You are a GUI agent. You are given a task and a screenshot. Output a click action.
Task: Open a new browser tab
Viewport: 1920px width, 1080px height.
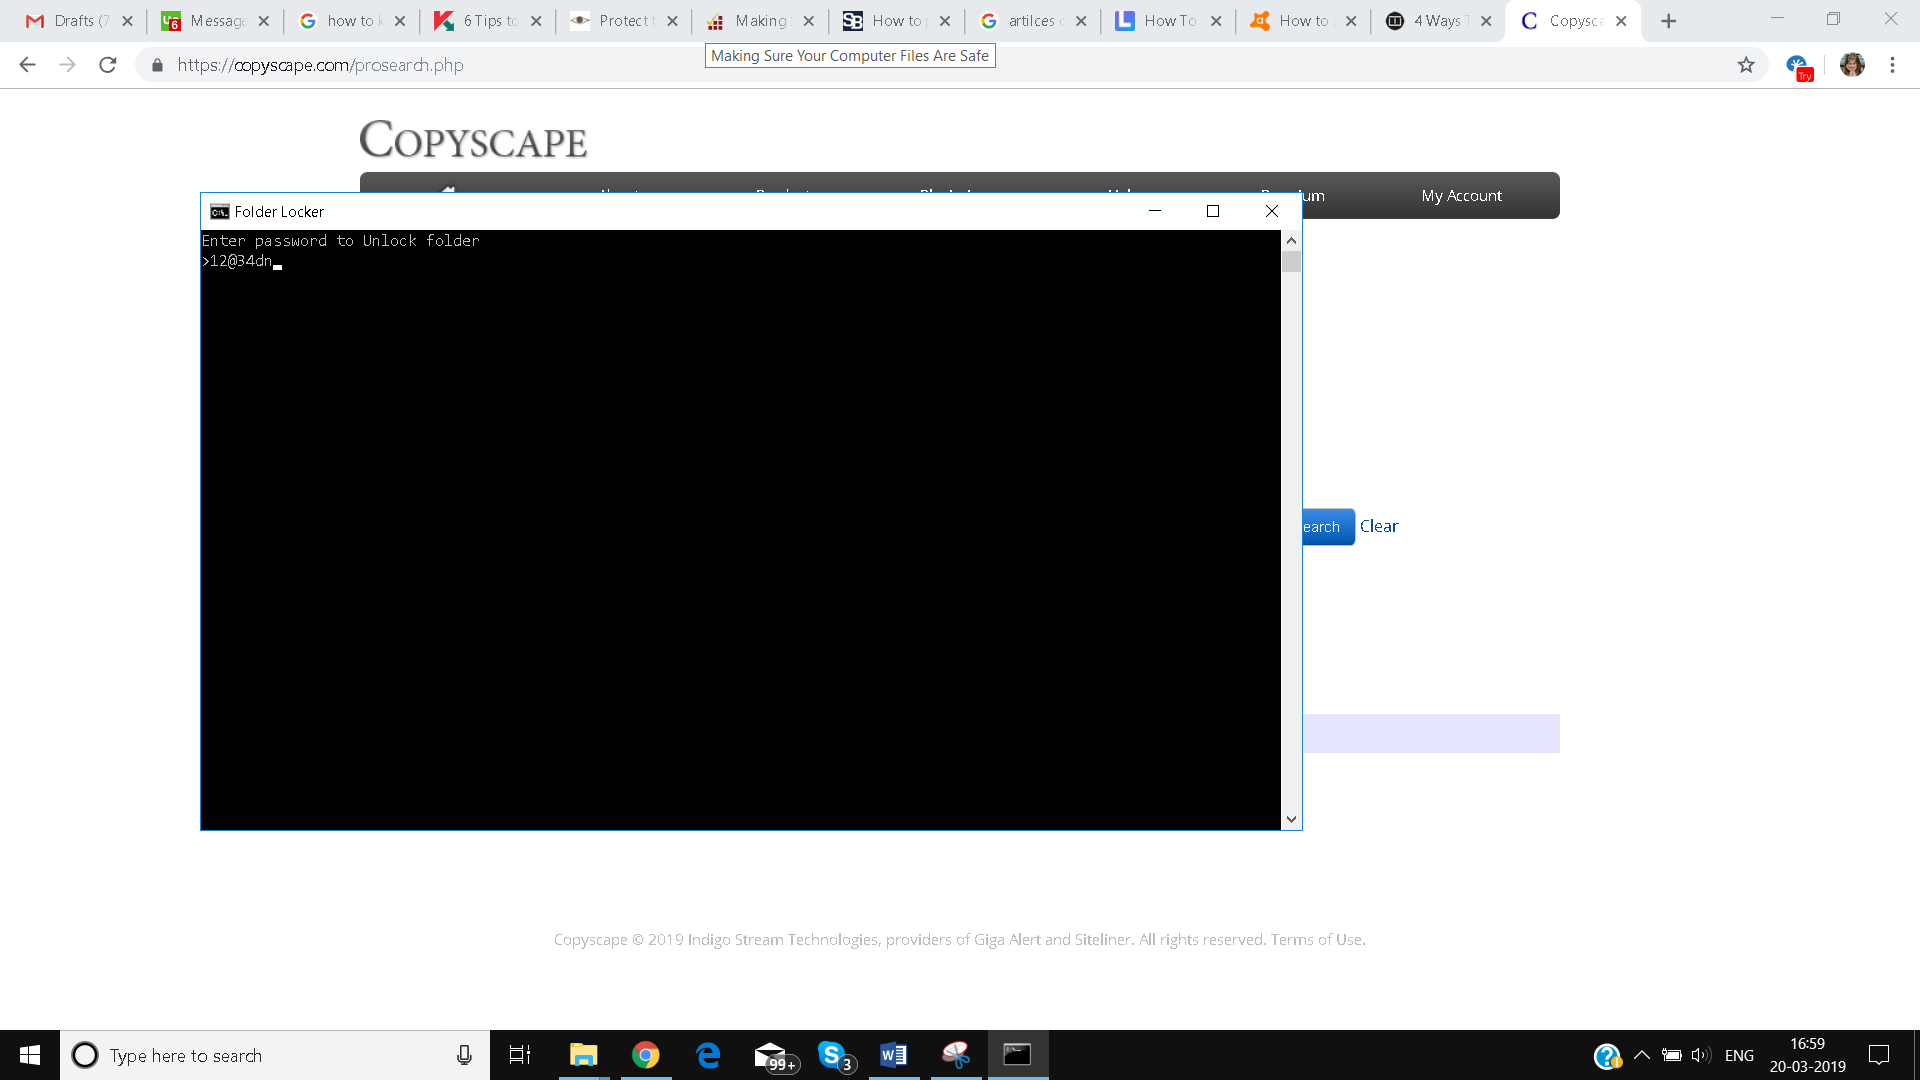(x=1668, y=21)
